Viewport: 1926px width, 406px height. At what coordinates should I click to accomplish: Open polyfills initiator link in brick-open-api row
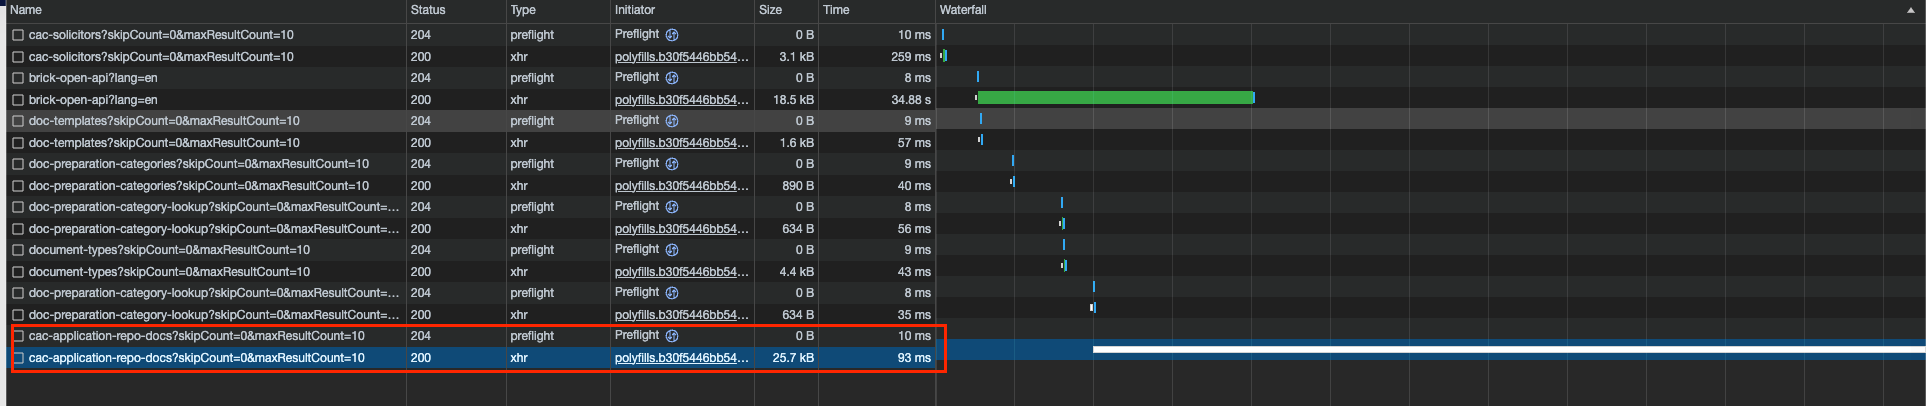(681, 100)
